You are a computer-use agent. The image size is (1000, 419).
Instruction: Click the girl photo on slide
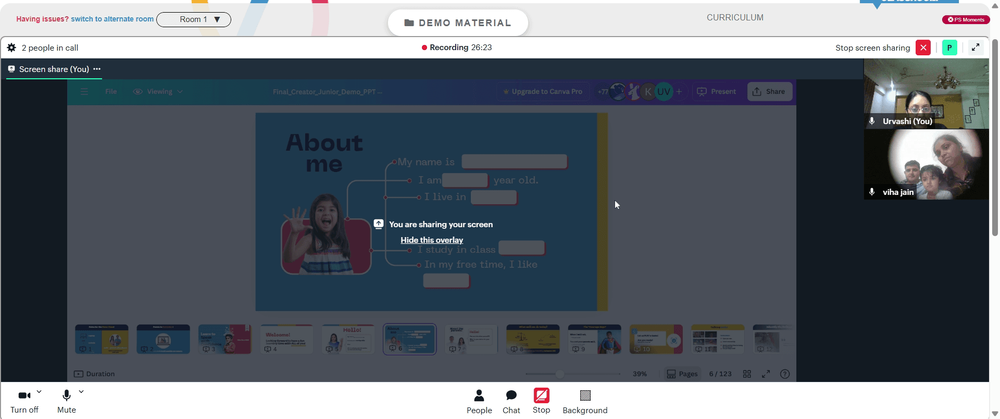326,234
